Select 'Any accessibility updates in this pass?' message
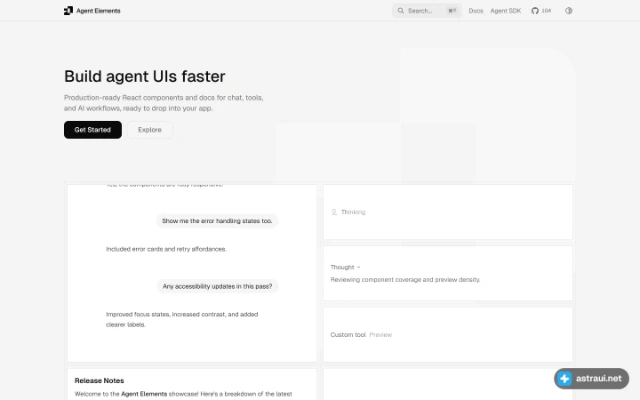 (217, 287)
